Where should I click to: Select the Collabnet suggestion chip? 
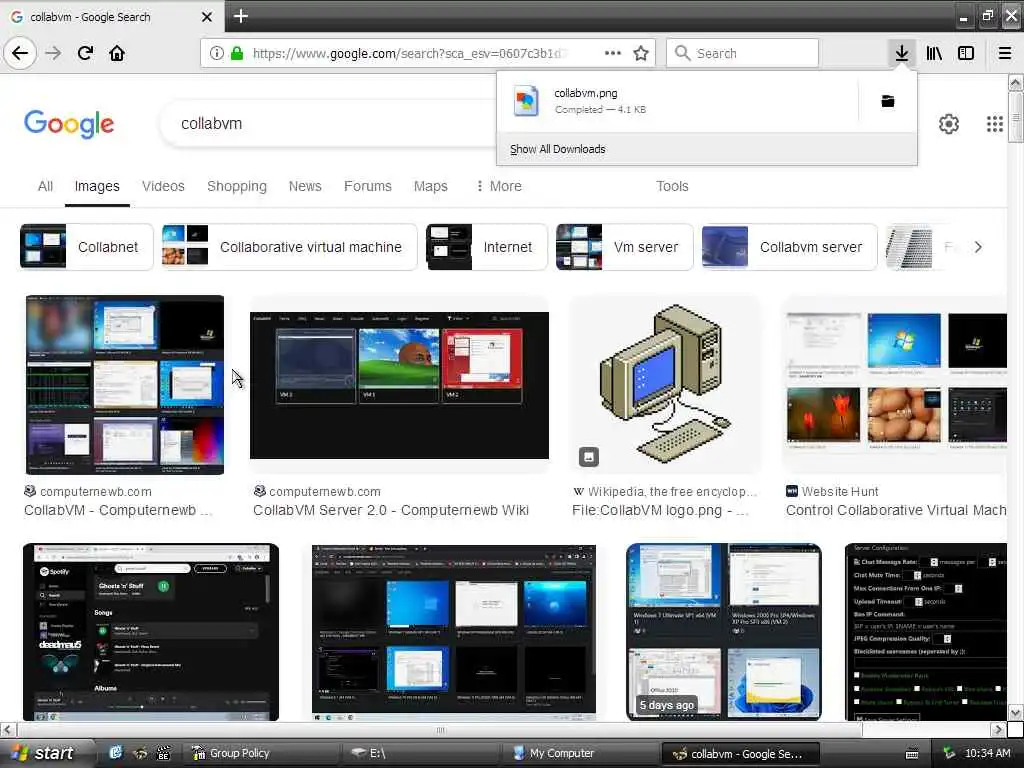(86, 247)
